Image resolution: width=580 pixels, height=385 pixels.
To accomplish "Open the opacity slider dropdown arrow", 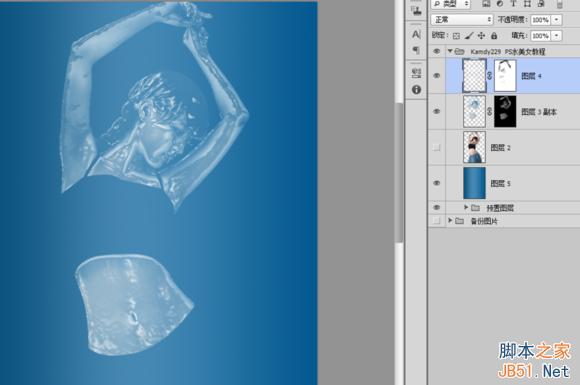I will 557,20.
